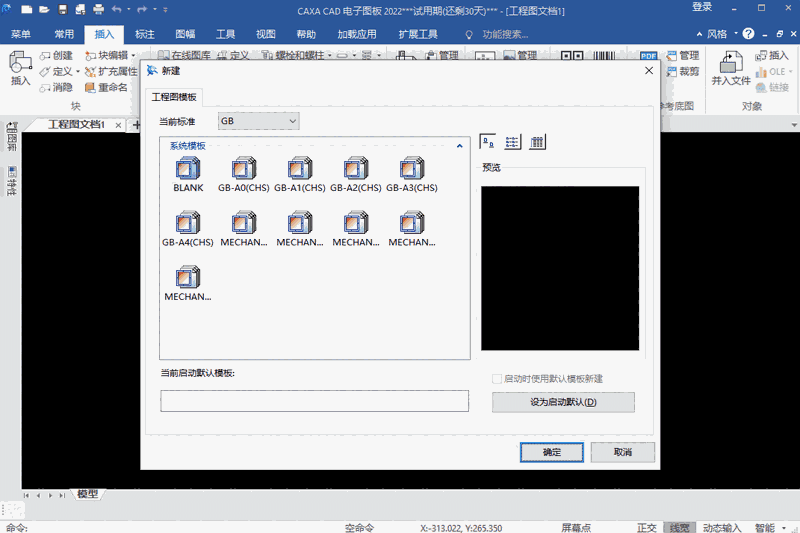Click the Undo arrow icon
This screenshot has height=533, width=800.
117,9
